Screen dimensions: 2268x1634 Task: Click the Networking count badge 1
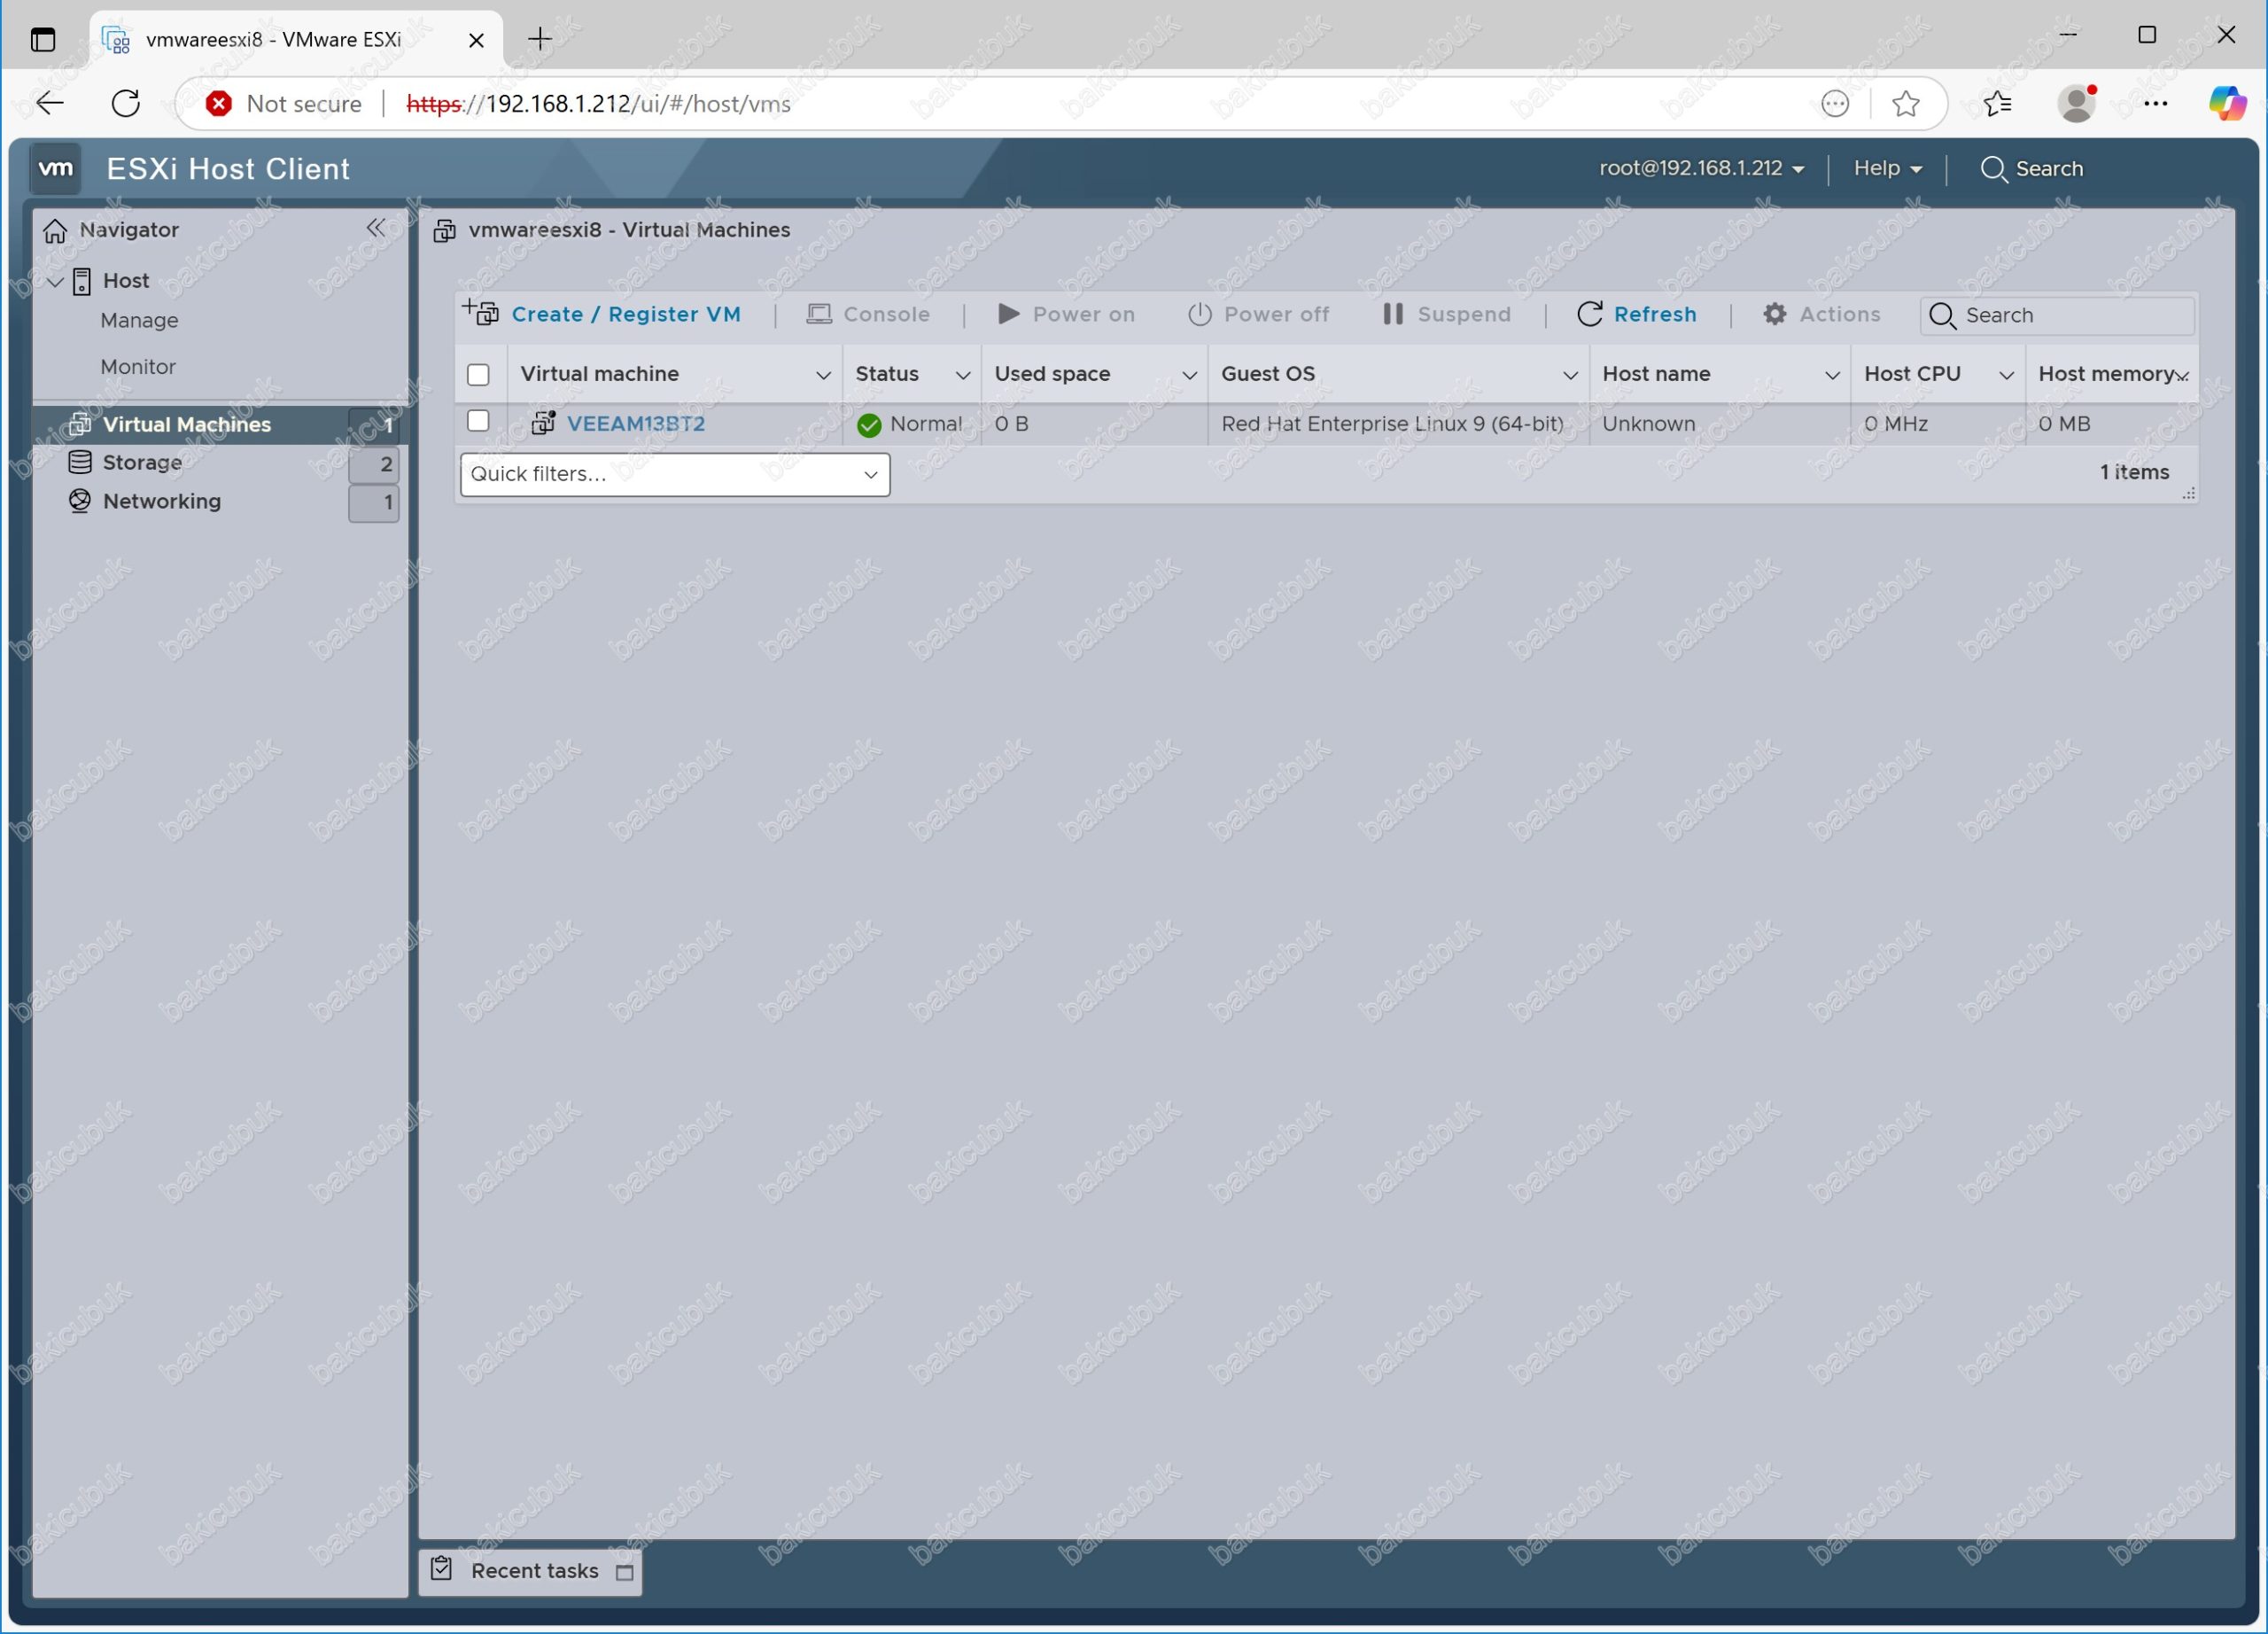pos(374,503)
